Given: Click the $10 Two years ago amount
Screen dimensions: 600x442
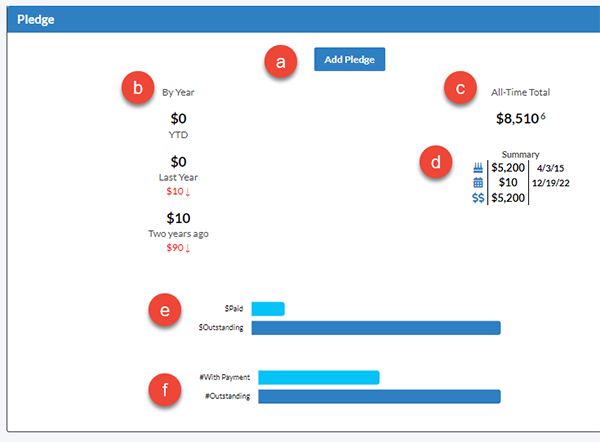Looking at the screenshot, I should pyautogui.click(x=178, y=218).
